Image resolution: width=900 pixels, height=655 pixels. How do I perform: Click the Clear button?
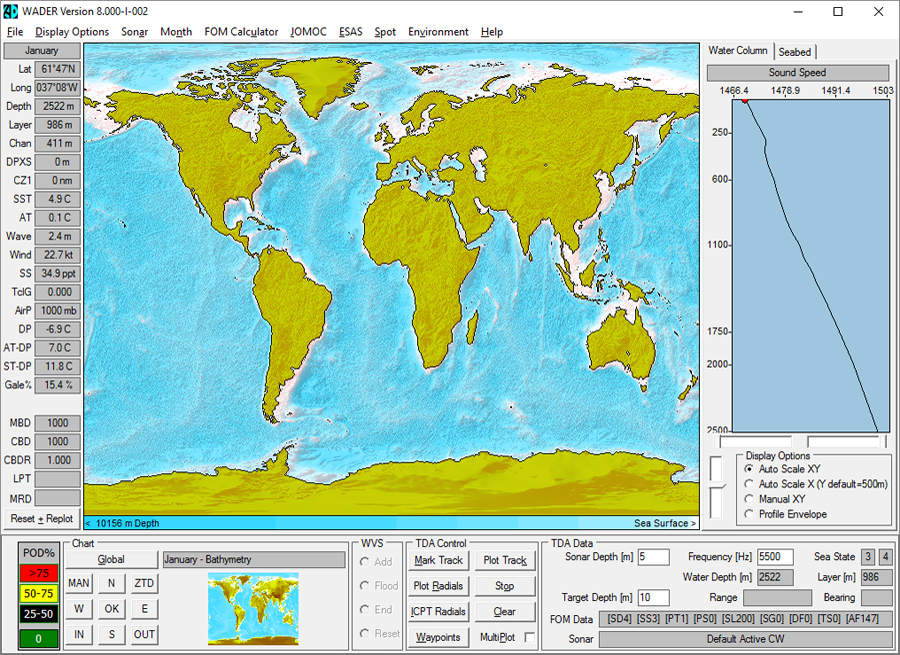tap(505, 612)
